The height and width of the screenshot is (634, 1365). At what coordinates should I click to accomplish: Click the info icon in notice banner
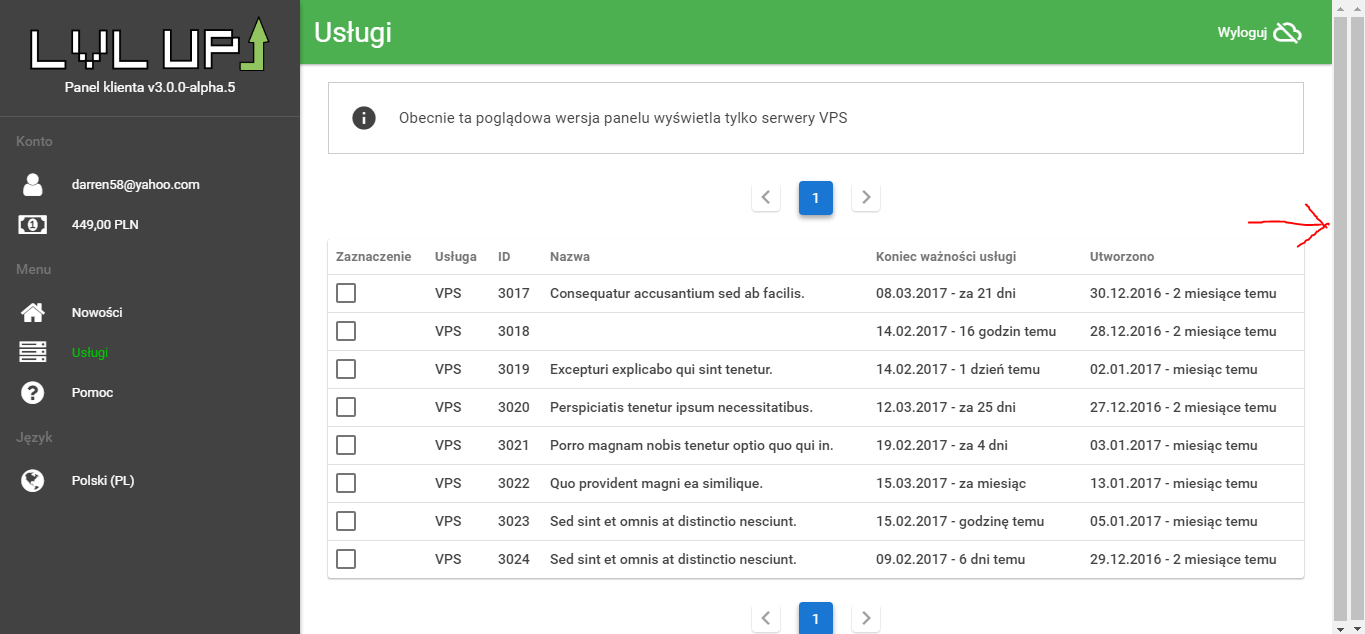(x=364, y=118)
